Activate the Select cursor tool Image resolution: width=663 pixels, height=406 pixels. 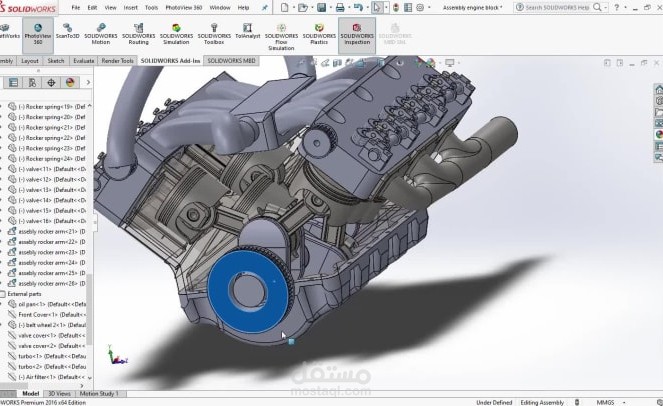[377, 8]
